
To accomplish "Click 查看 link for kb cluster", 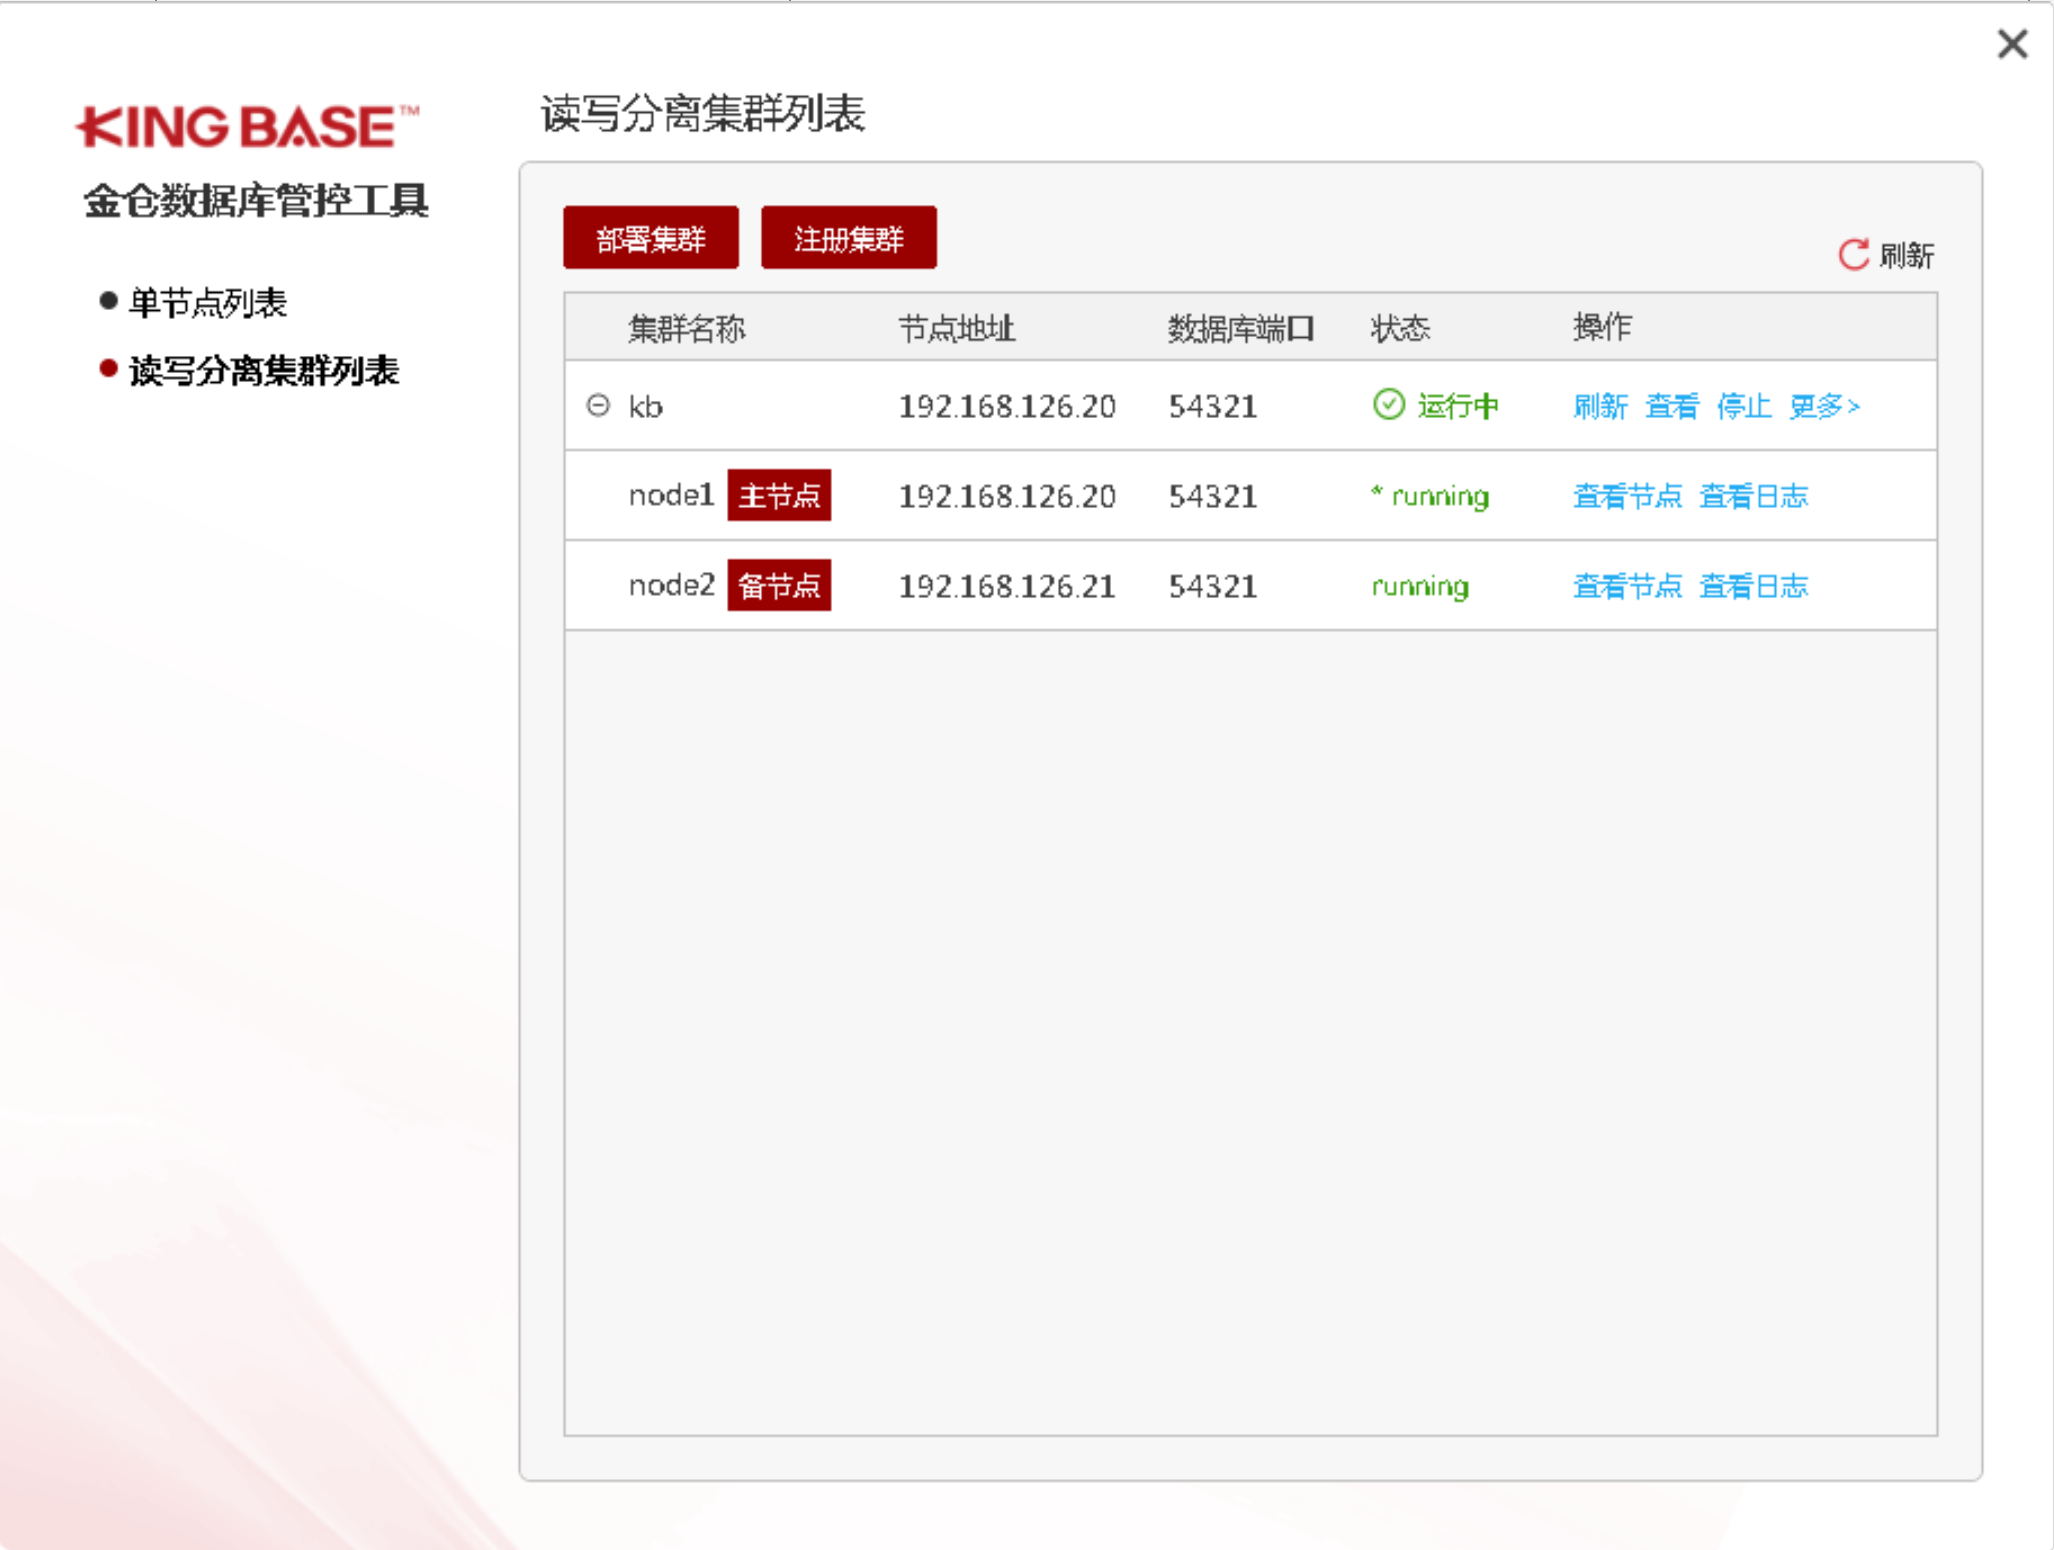I will pos(1672,406).
